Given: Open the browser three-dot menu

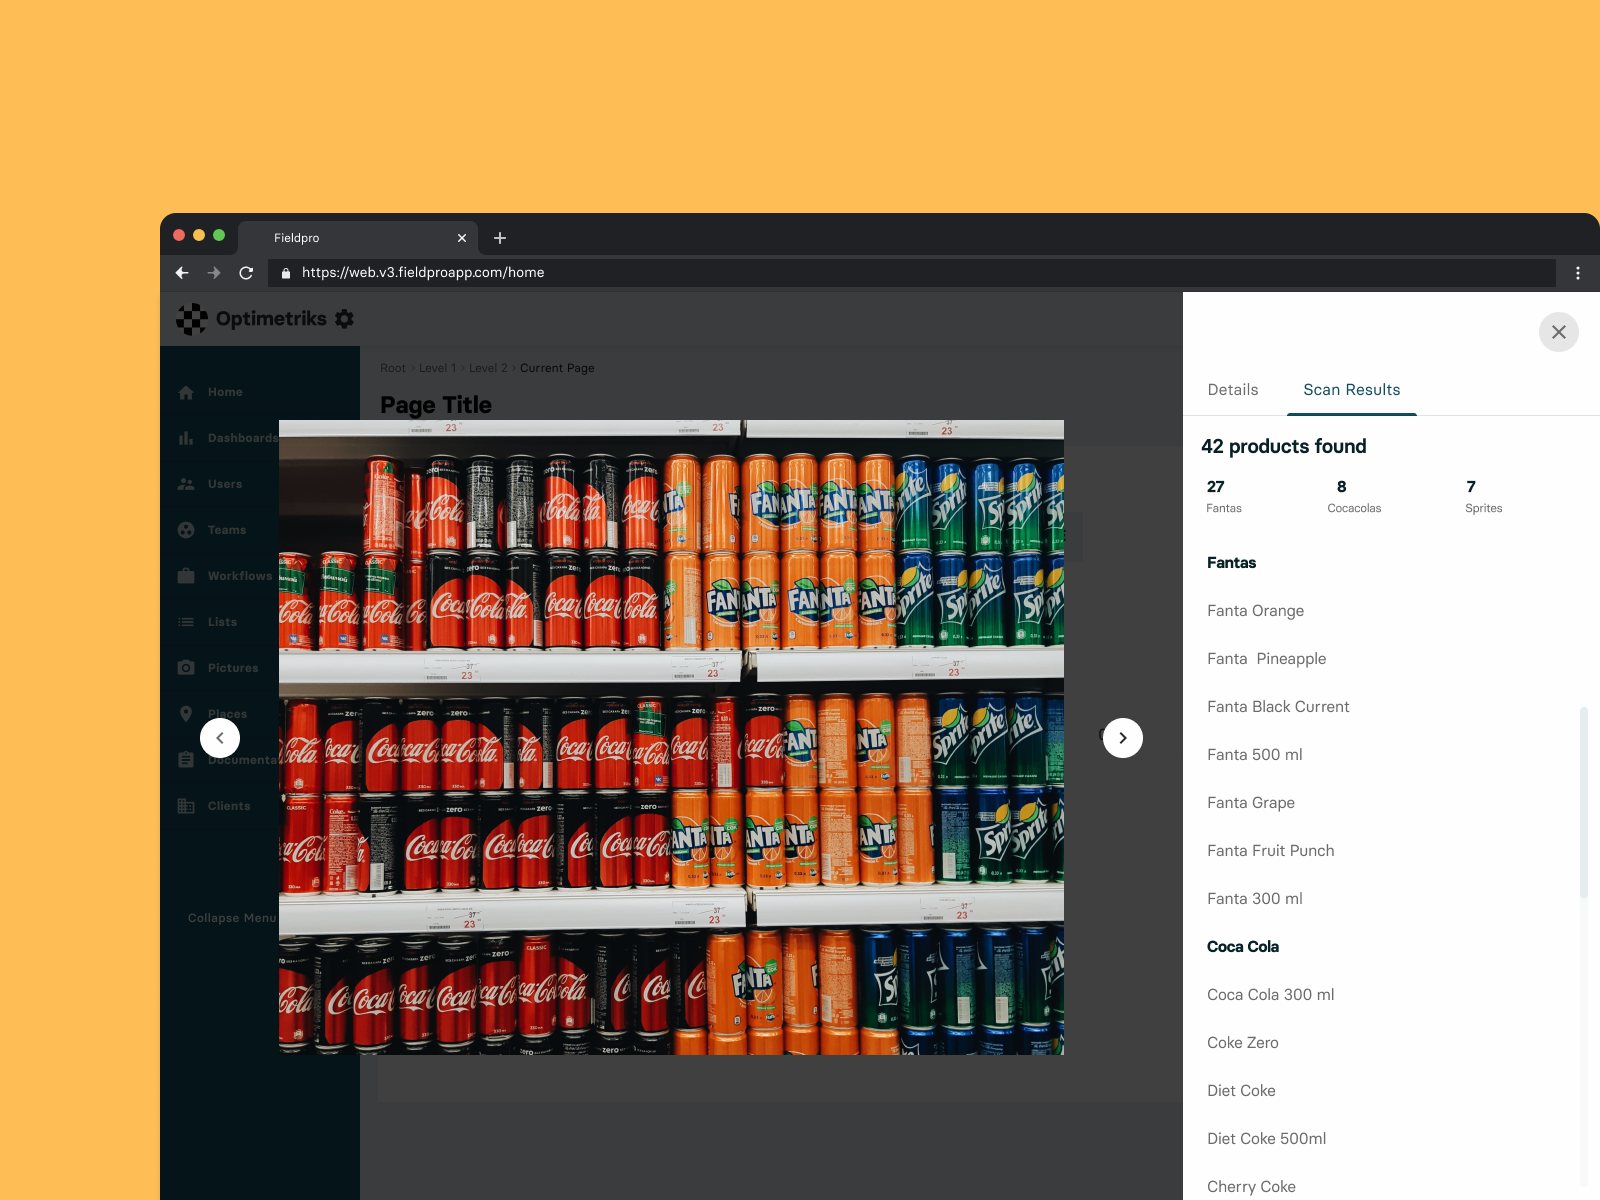Looking at the screenshot, I should pos(1578,273).
